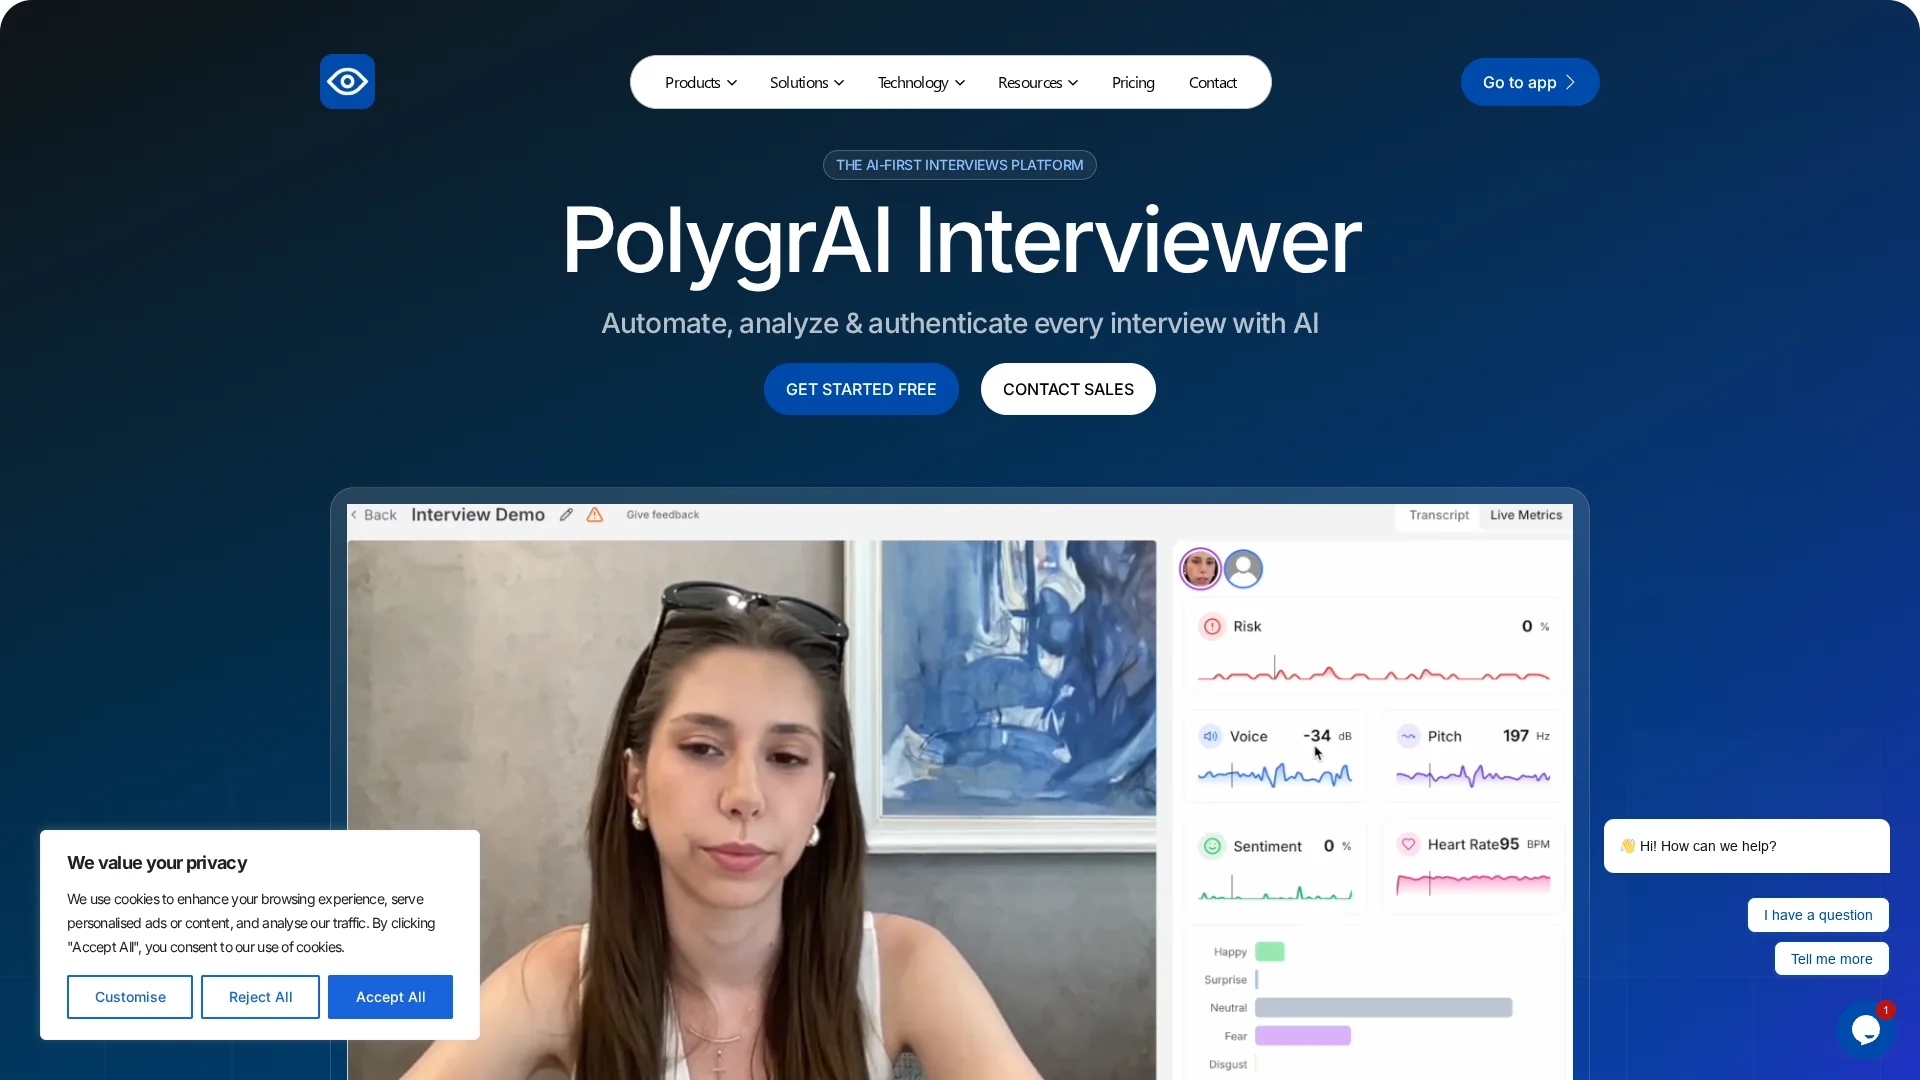Click the Risk 0 % value
Screen dimensions: 1920x1080
[x=1536, y=626]
